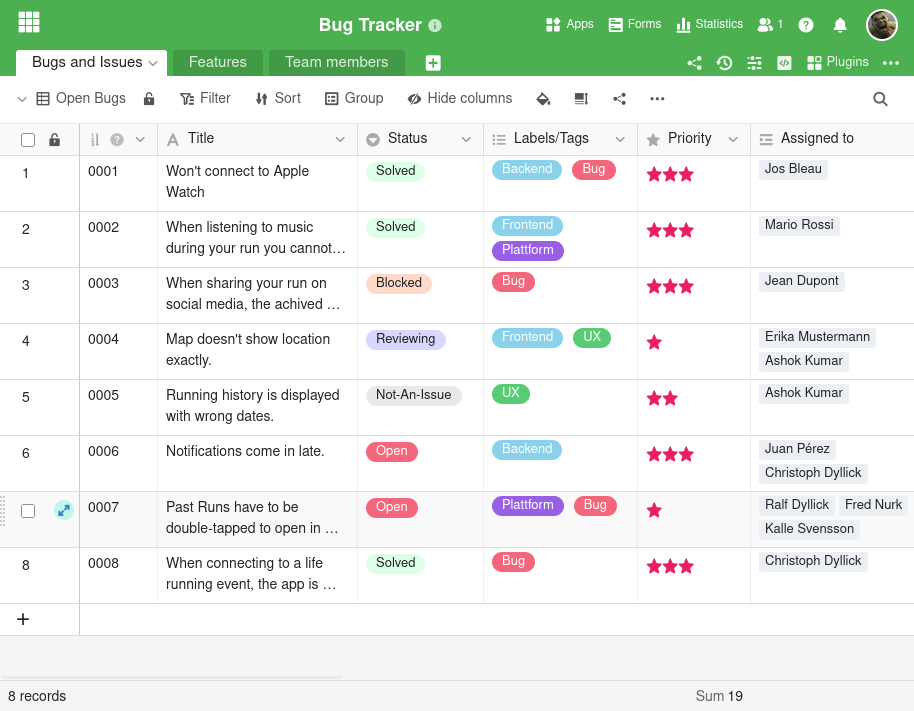Open the row color fill tool
914x711 pixels.
[543, 98]
